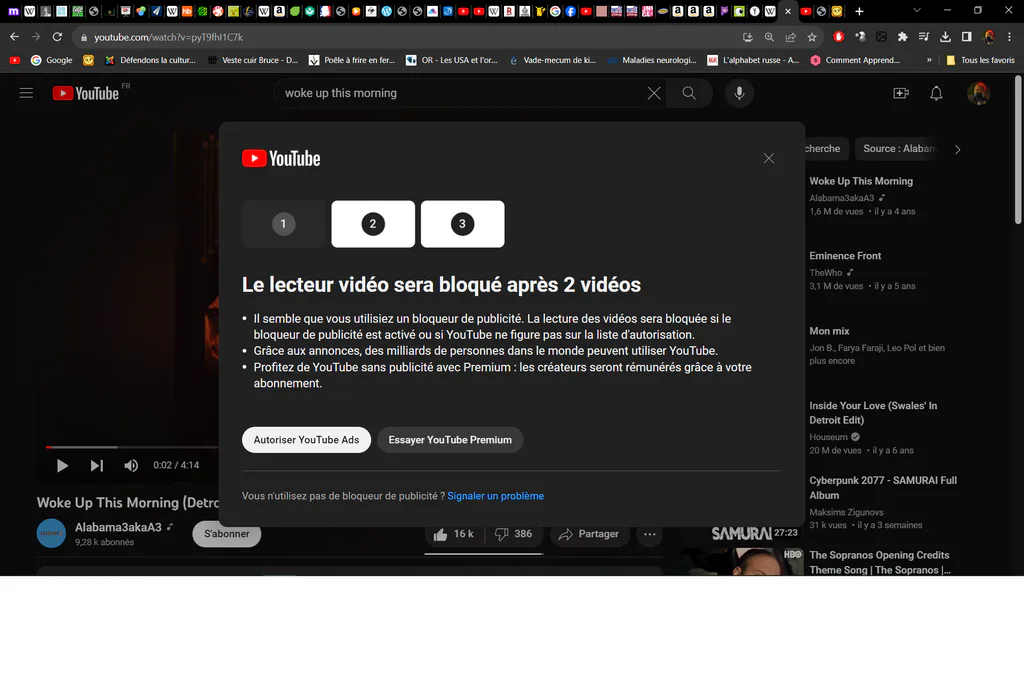Seek using the video progress bar

(132, 447)
